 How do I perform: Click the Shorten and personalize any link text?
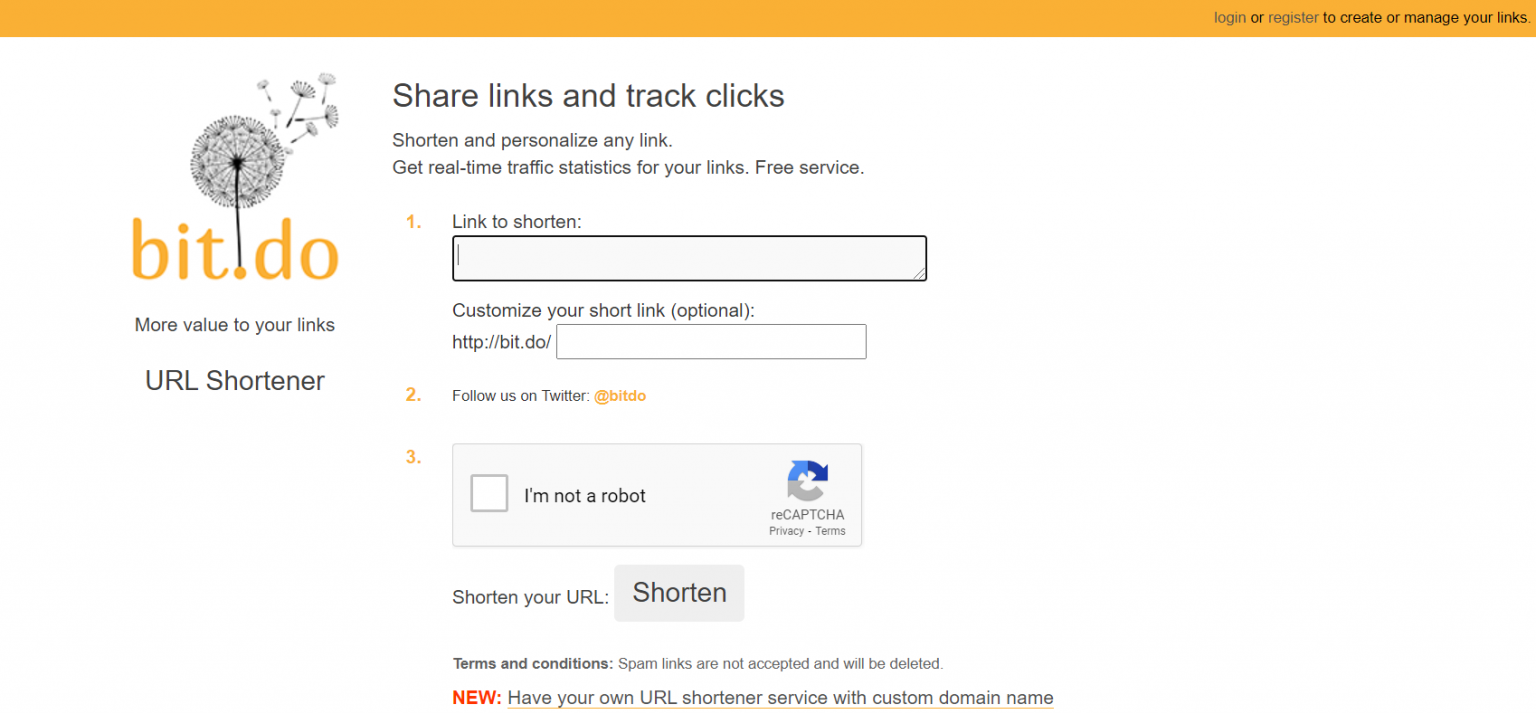[532, 140]
